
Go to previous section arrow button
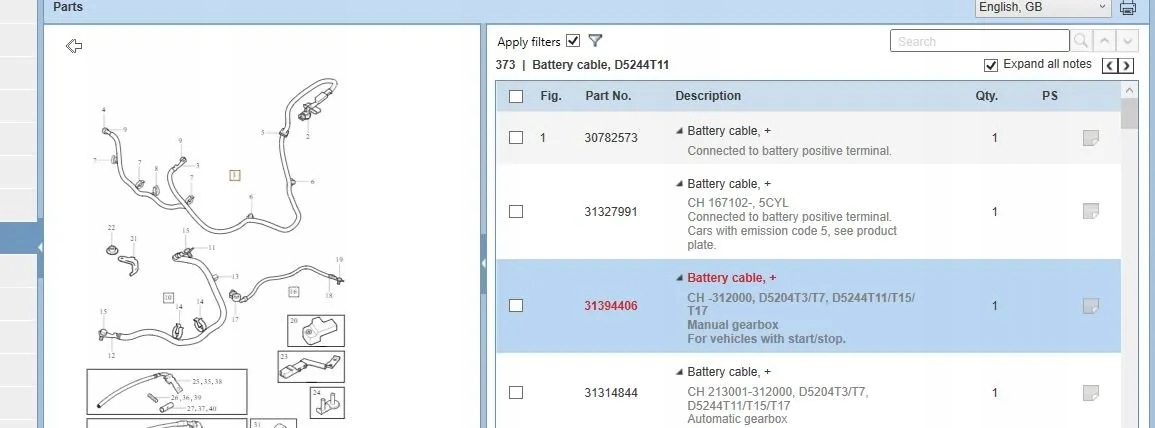click(1110, 66)
